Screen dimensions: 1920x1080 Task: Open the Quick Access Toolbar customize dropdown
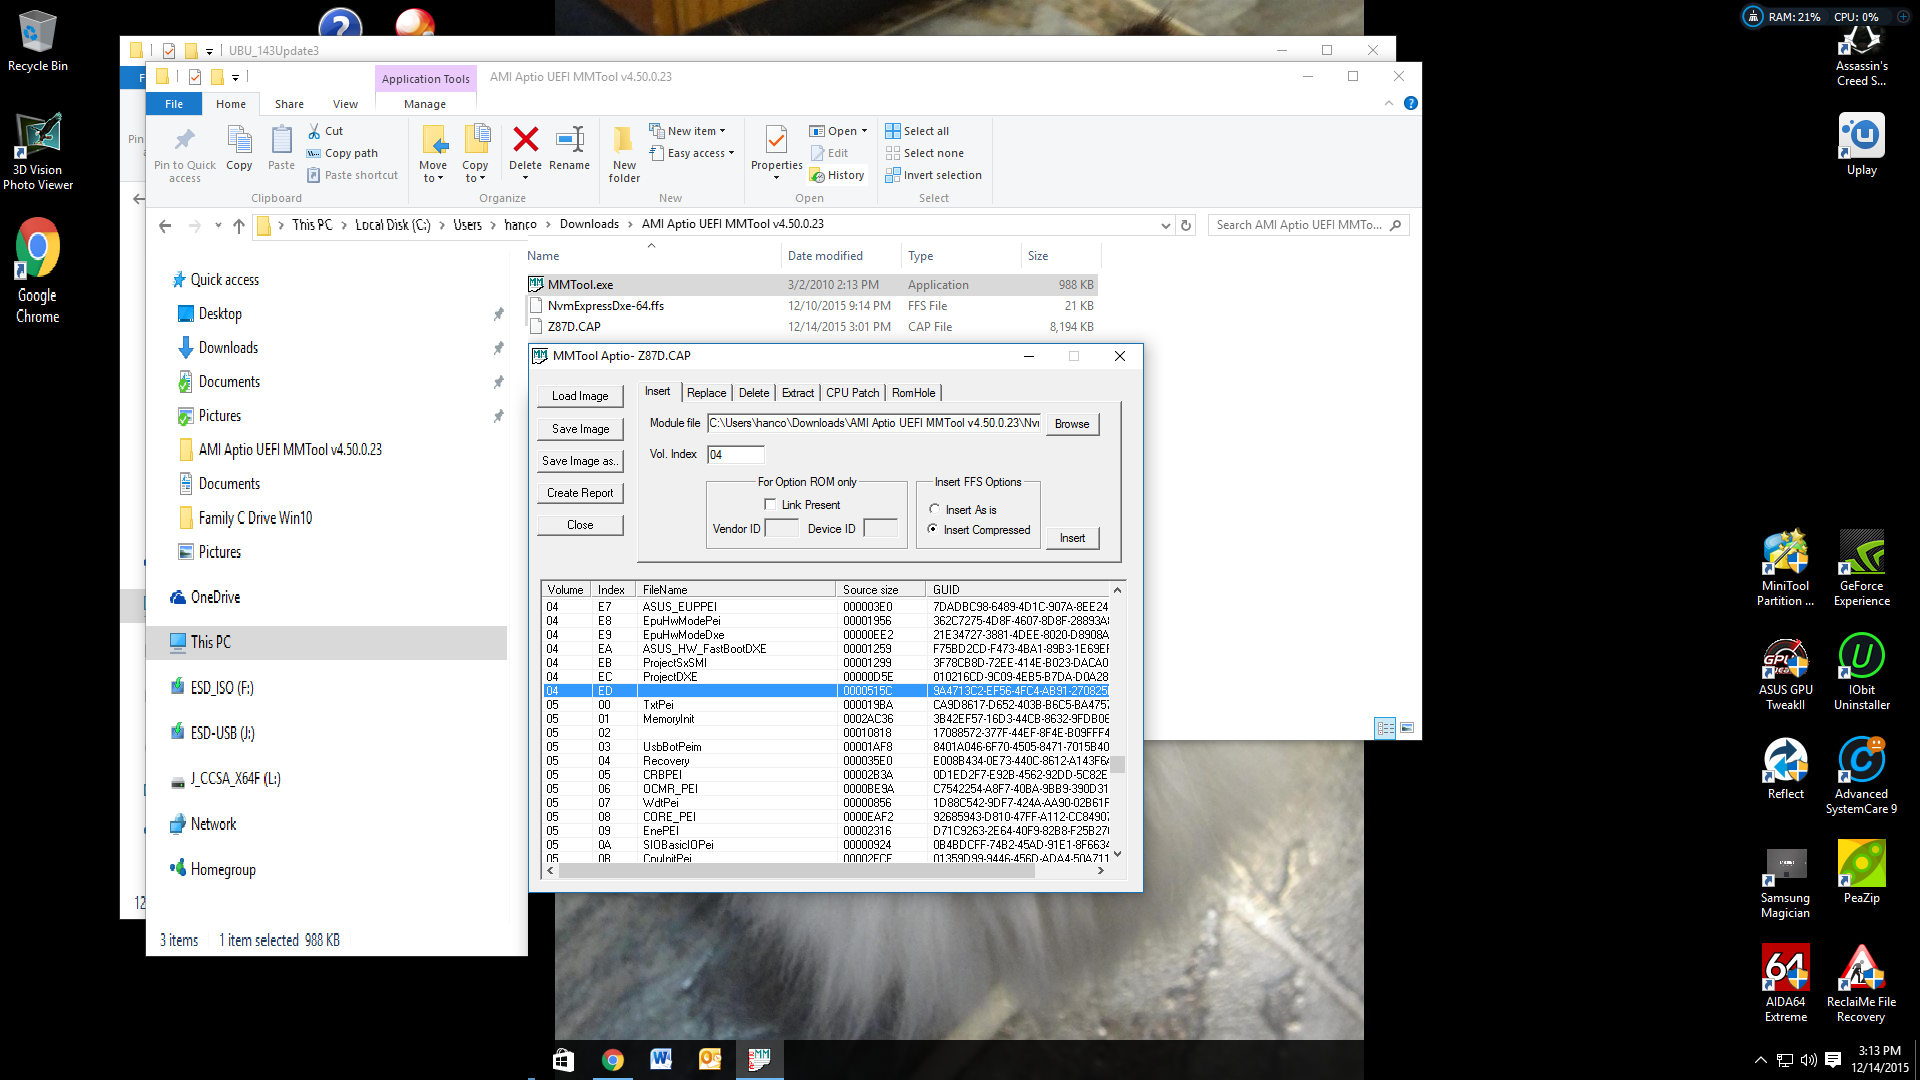[235, 77]
